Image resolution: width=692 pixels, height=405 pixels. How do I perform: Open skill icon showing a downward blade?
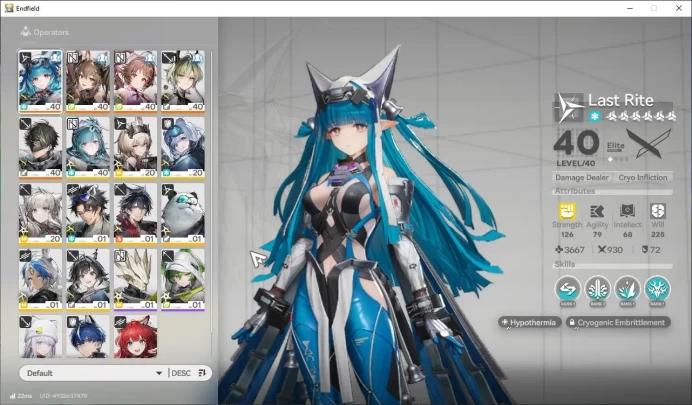point(598,289)
